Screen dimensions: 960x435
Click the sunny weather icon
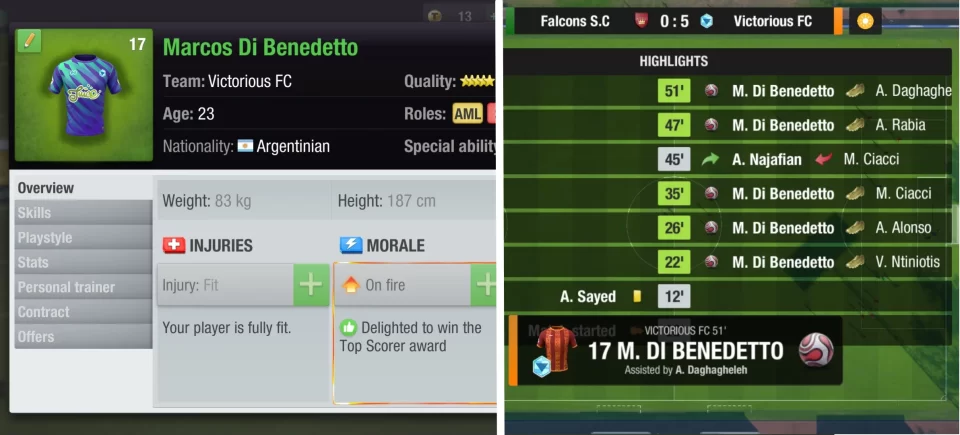click(x=864, y=22)
